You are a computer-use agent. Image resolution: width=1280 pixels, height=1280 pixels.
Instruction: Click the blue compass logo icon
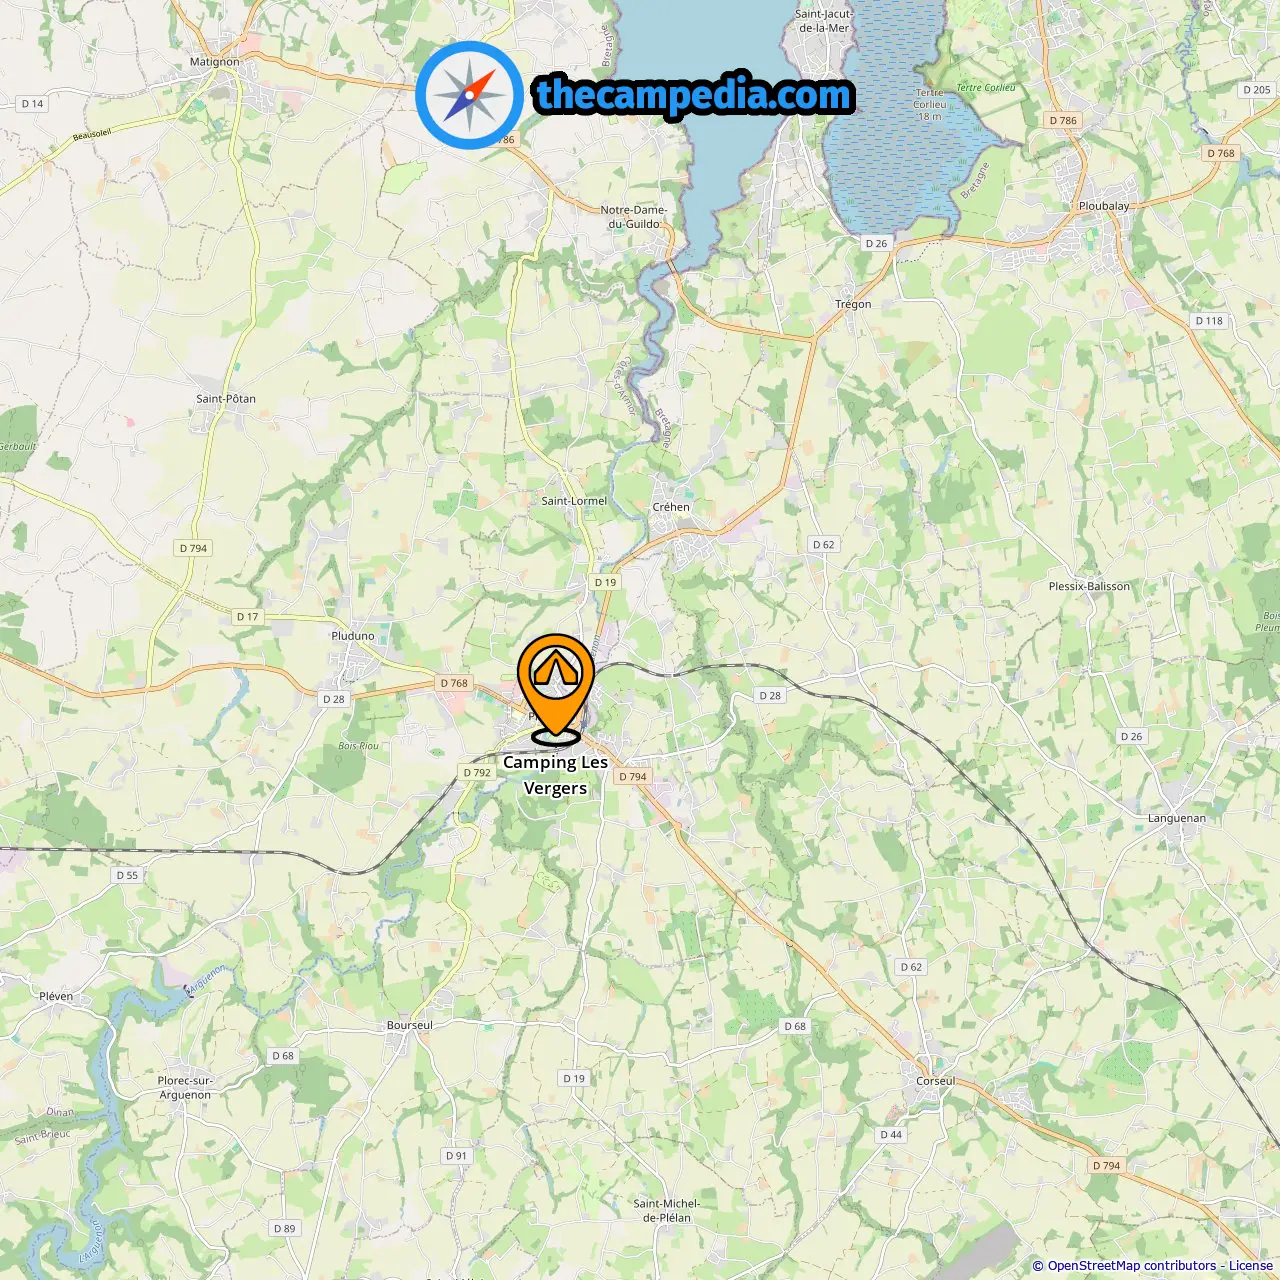click(470, 95)
